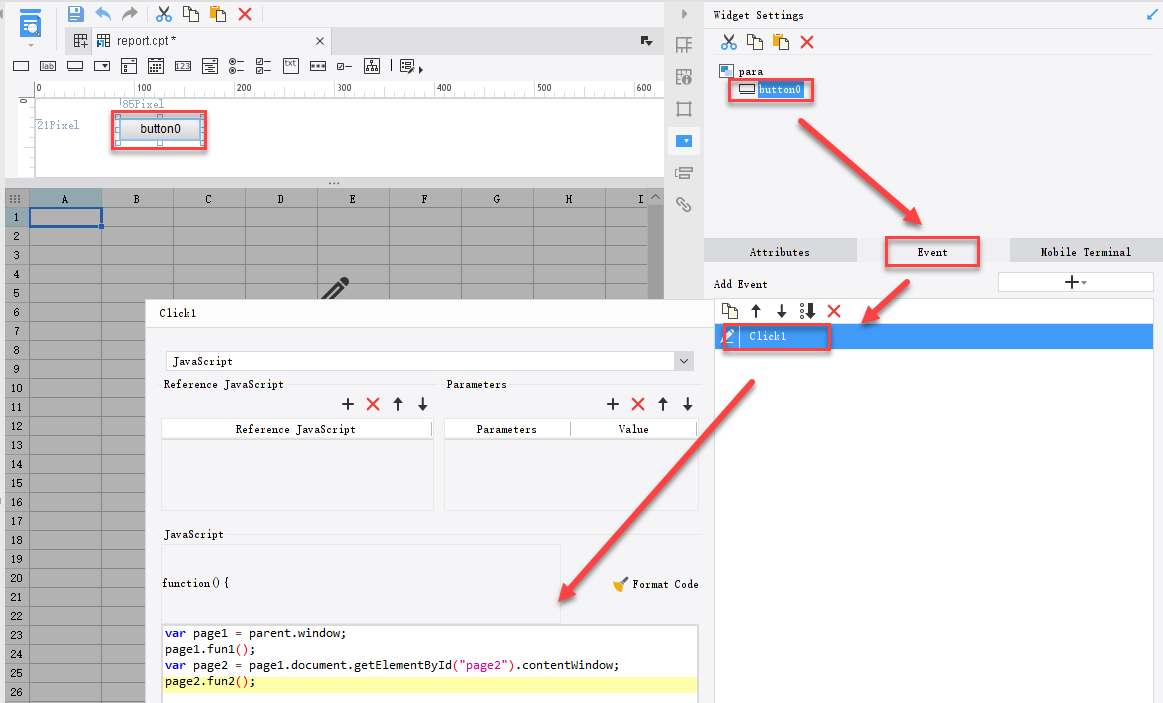Select cell A1 in the spreadsheet

[65, 217]
